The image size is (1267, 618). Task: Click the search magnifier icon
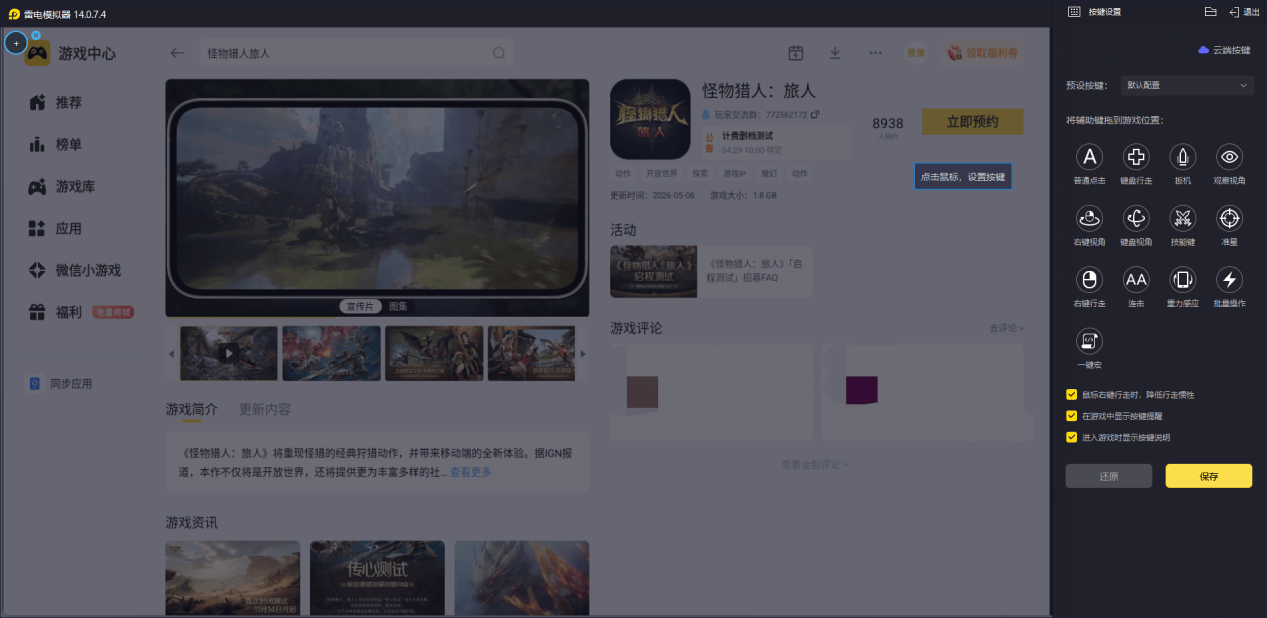(x=499, y=53)
